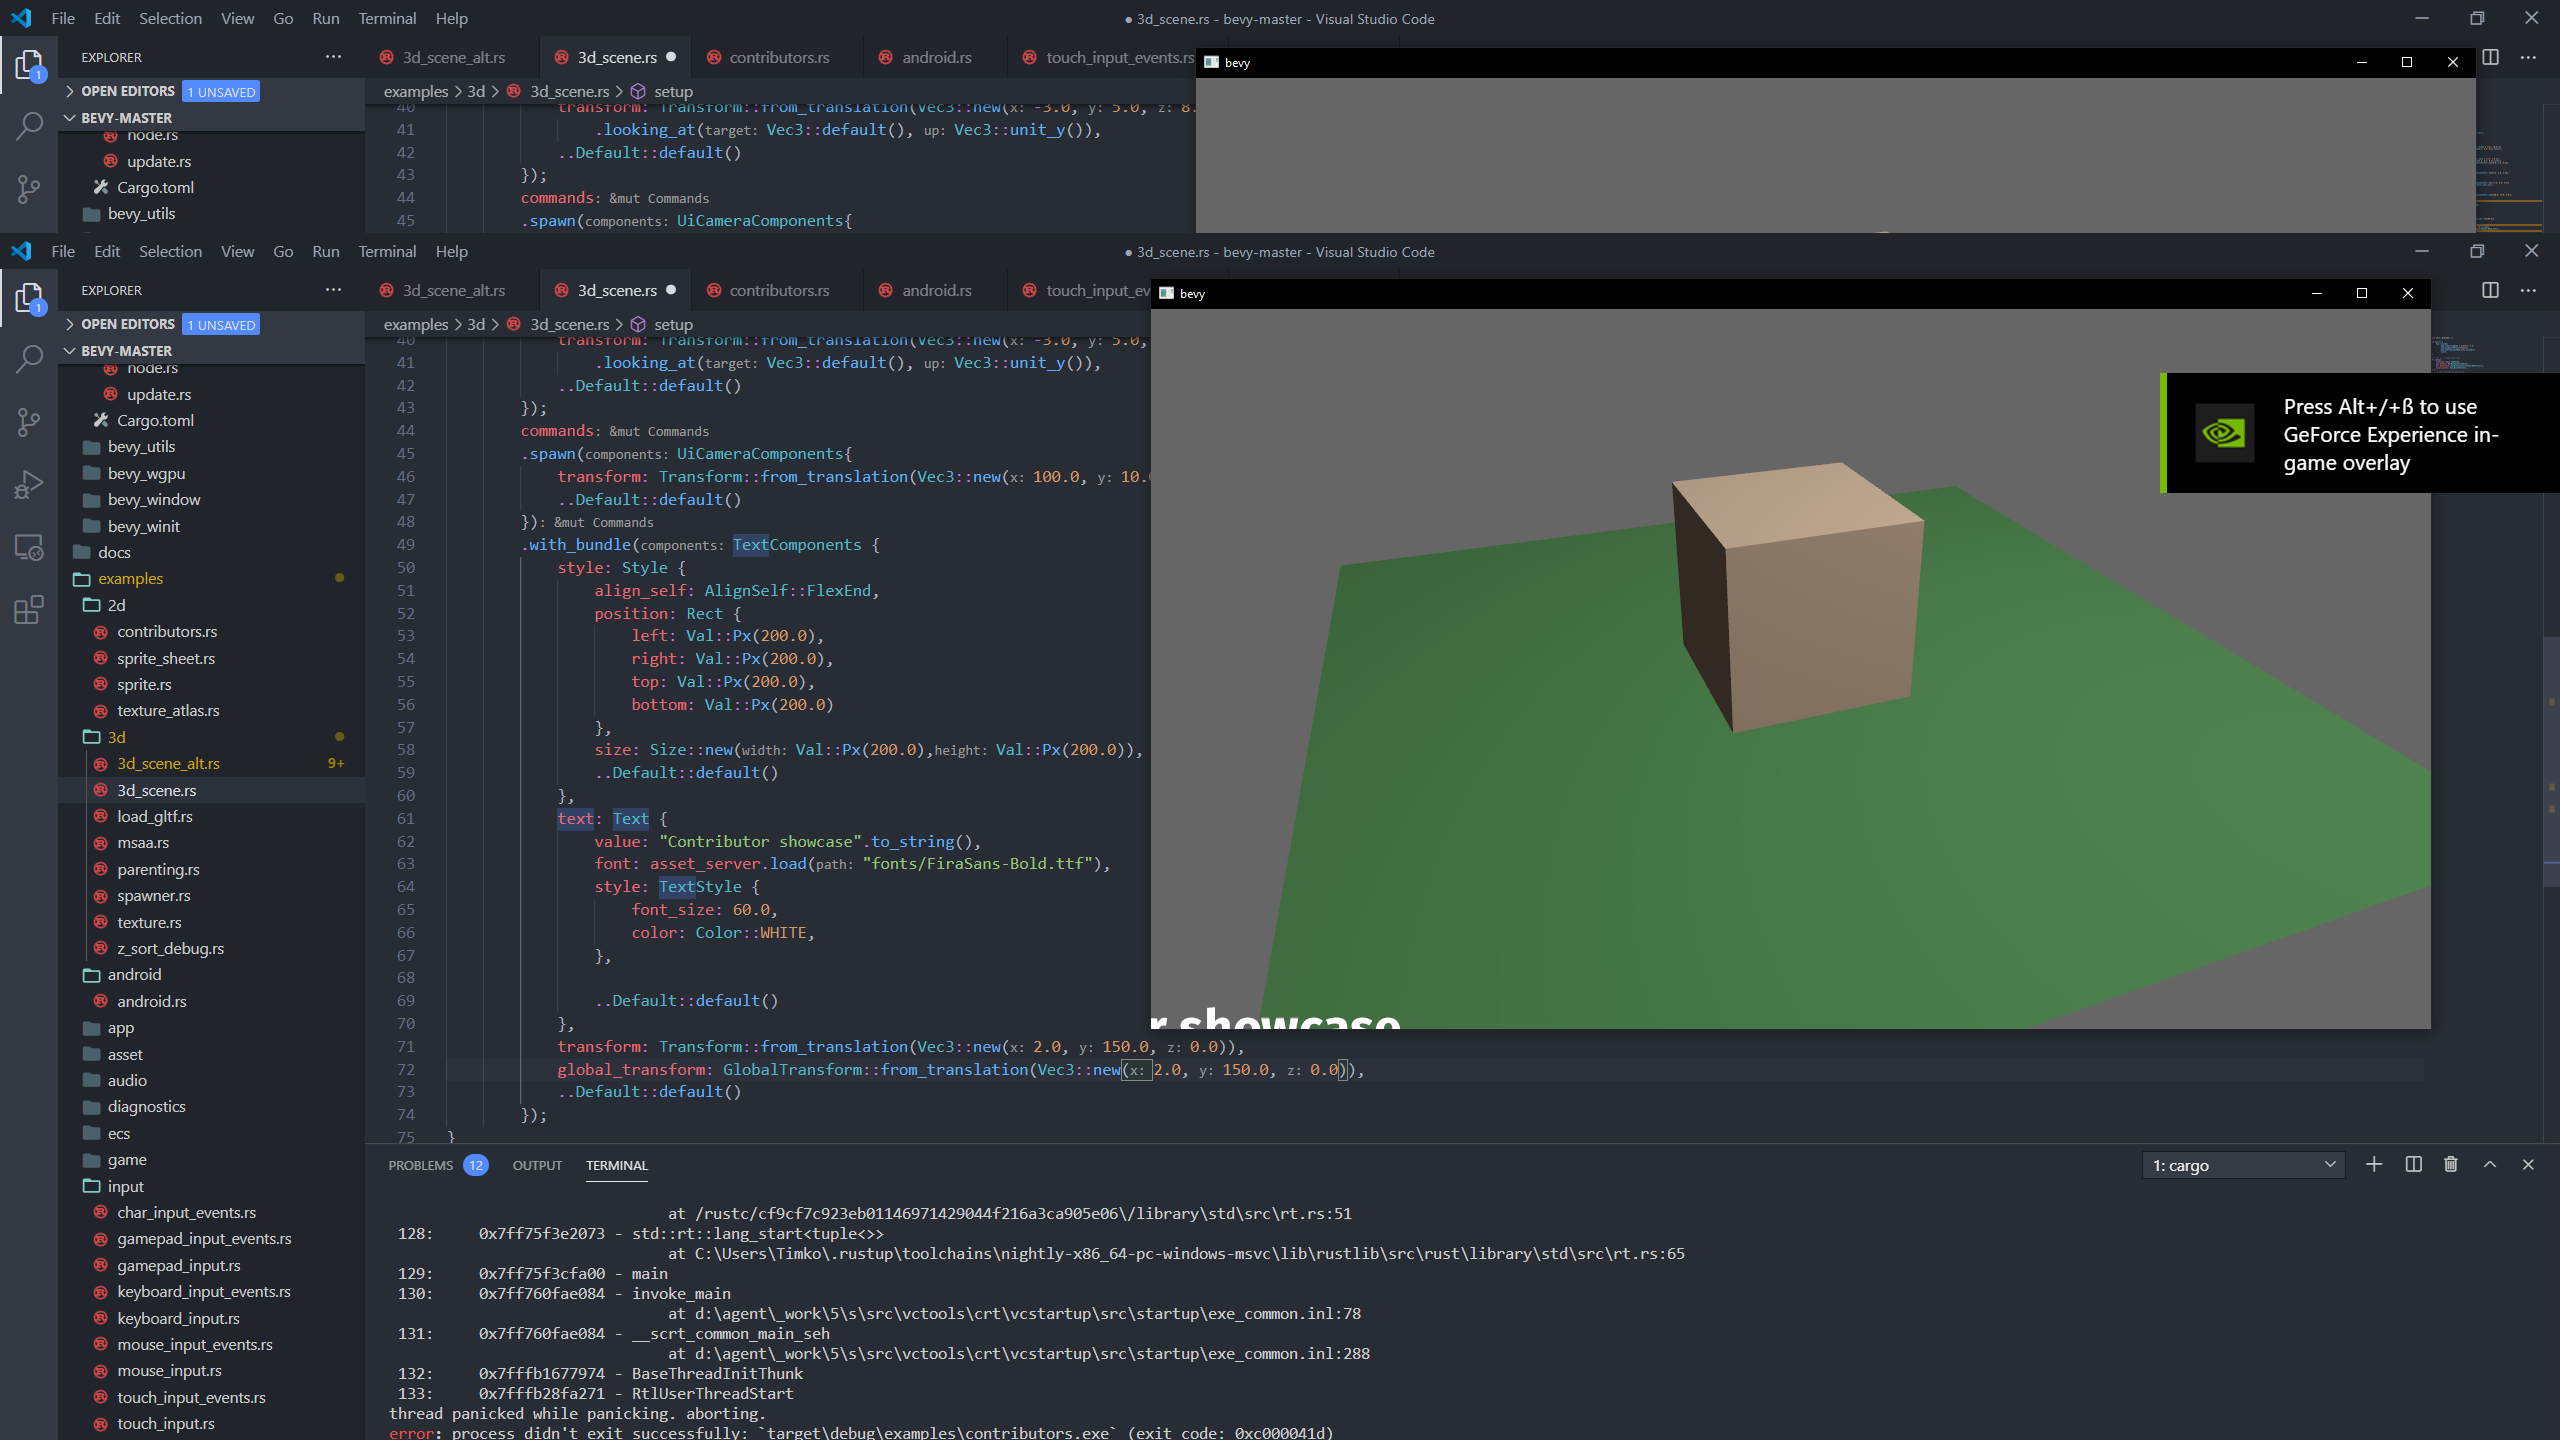Viewport: 2572px width, 1440px height.
Task: Switch to the contributors.rs tab
Action: click(778, 290)
